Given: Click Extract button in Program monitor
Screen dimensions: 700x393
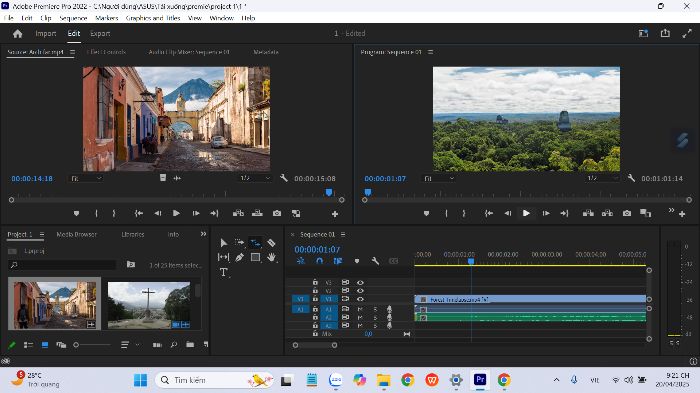Looking at the screenshot, I should click(x=607, y=213).
